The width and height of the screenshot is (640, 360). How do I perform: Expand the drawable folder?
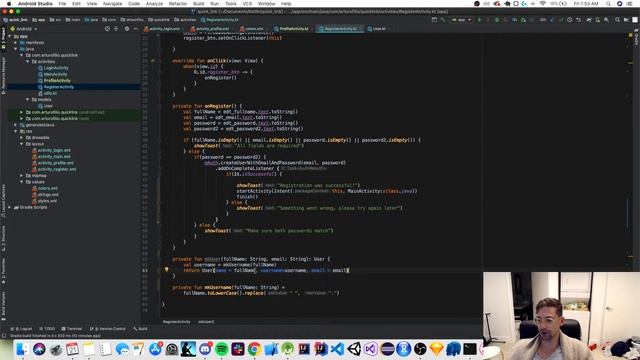[x=22, y=138]
